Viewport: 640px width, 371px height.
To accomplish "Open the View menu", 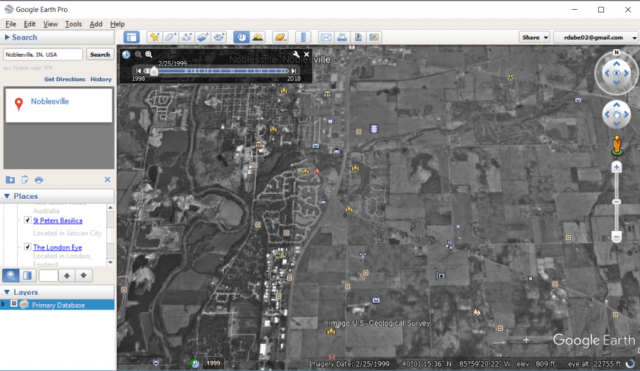I will [51, 24].
